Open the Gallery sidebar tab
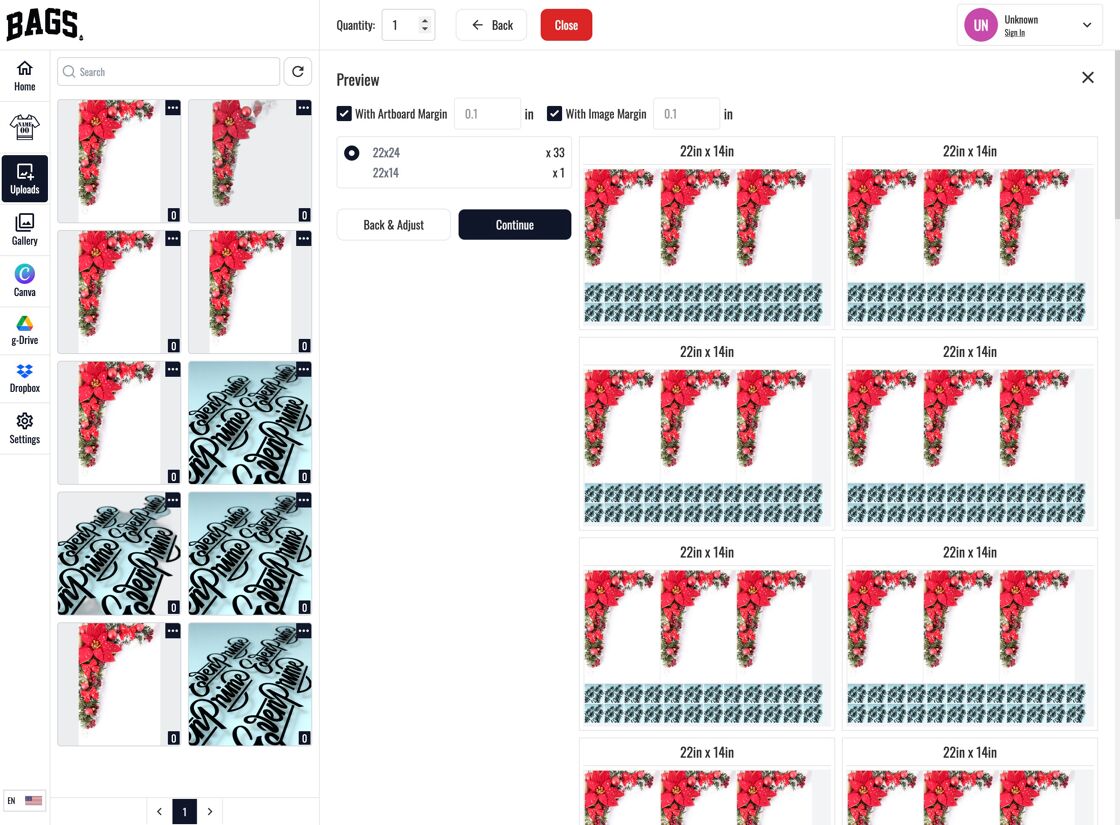Image resolution: width=1120 pixels, height=825 pixels. coord(24,229)
